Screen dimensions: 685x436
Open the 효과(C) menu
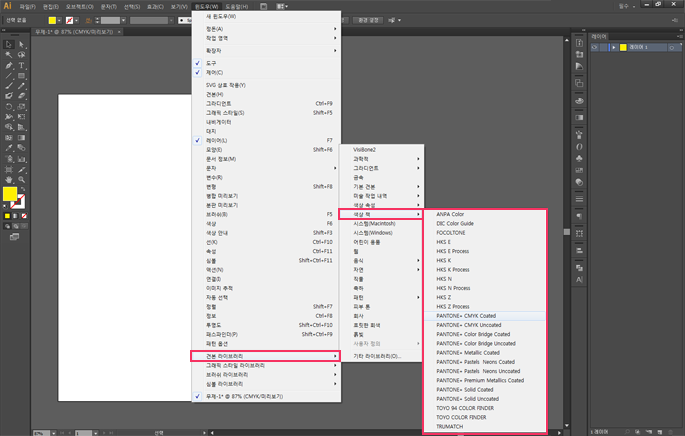pyautogui.click(x=155, y=7)
